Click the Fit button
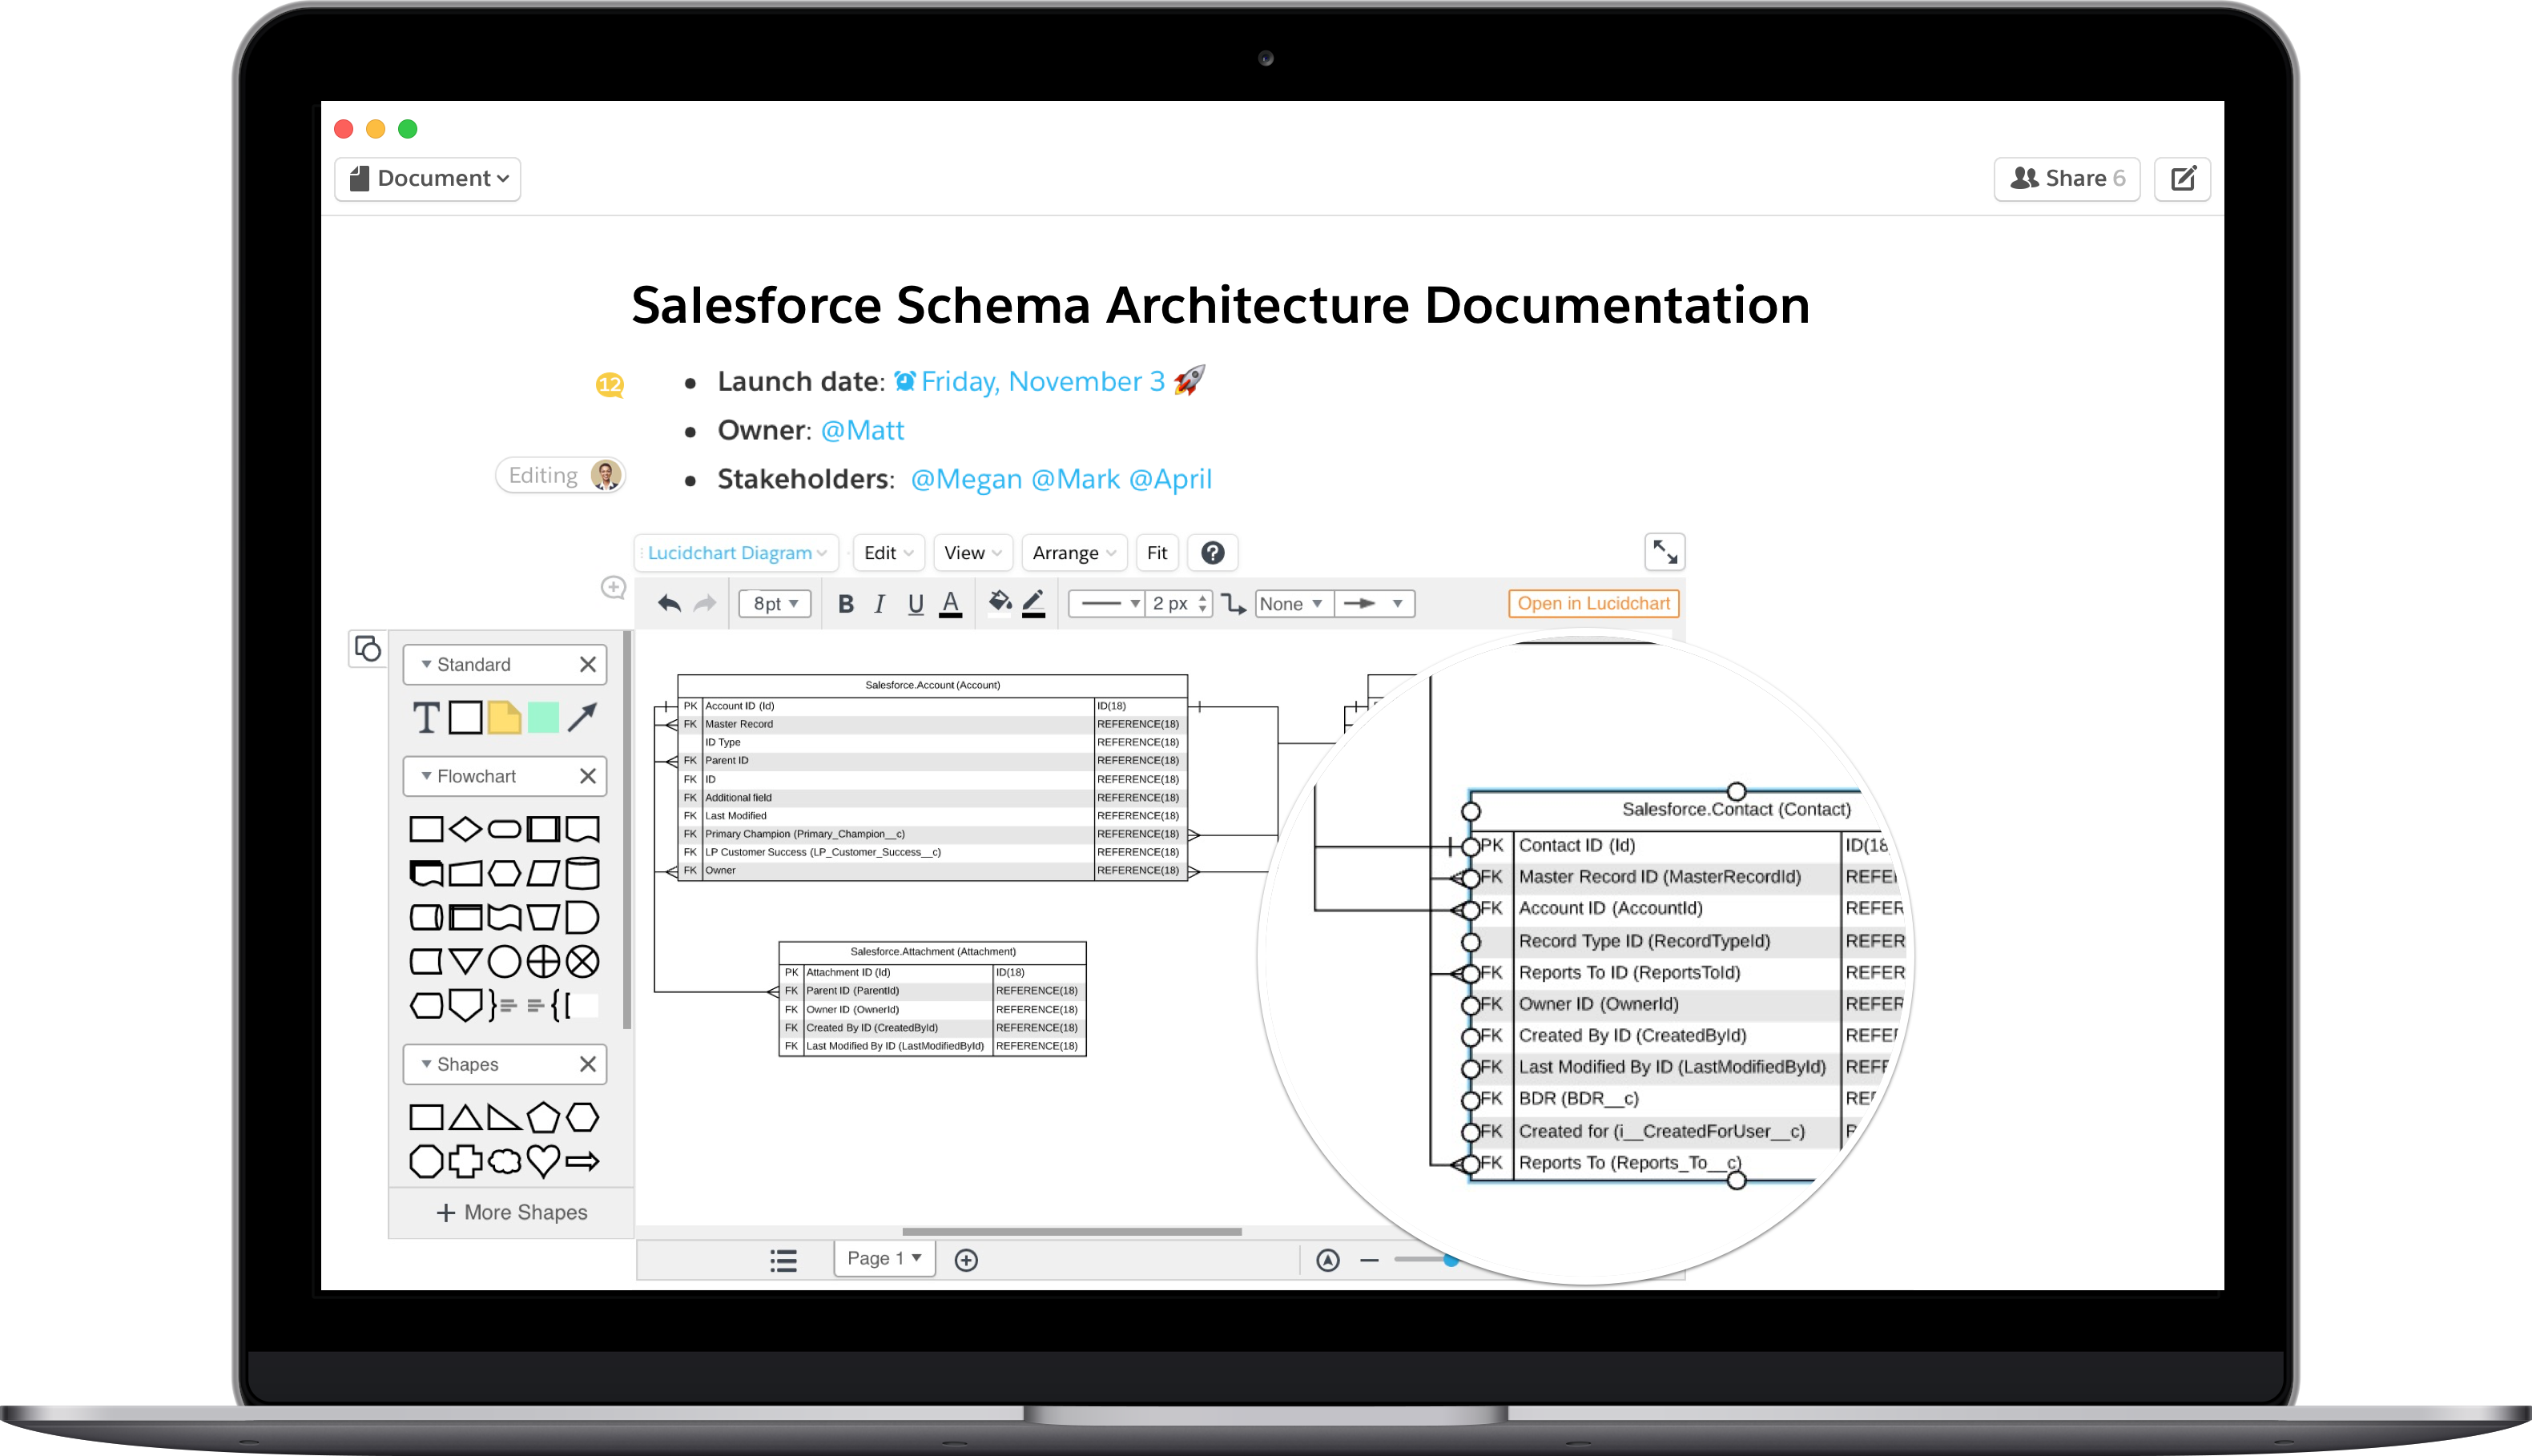 1157,553
